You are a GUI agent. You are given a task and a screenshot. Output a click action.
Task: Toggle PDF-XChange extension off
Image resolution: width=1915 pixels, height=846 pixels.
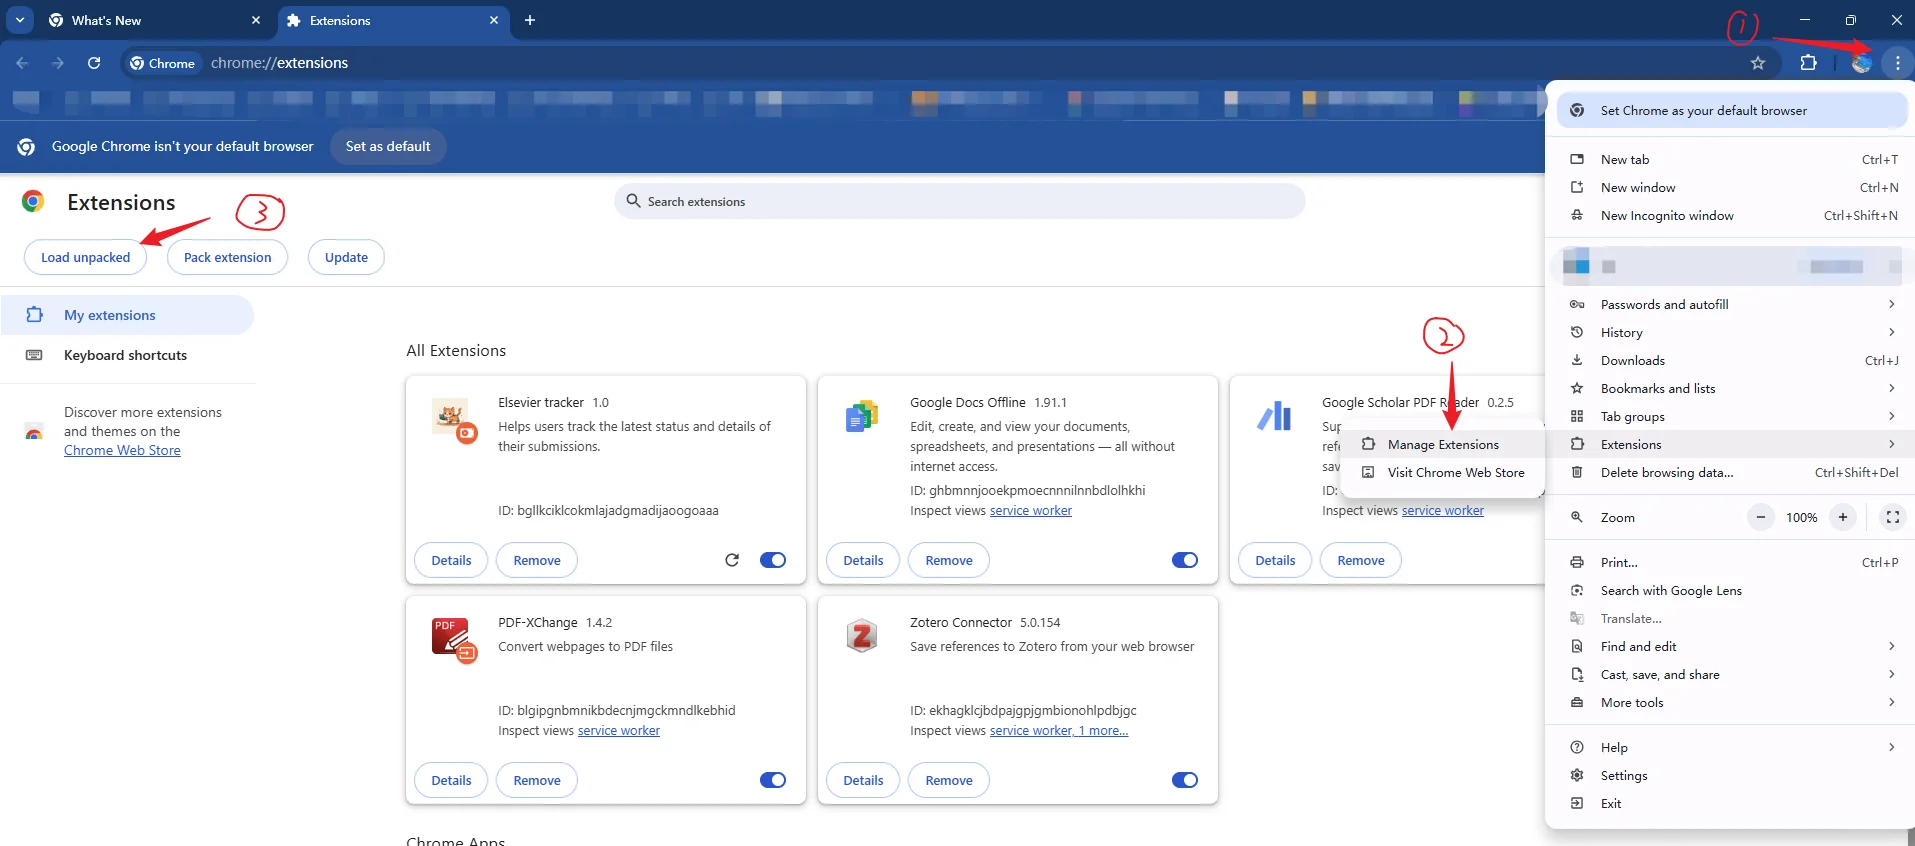pyautogui.click(x=773, y=780)
